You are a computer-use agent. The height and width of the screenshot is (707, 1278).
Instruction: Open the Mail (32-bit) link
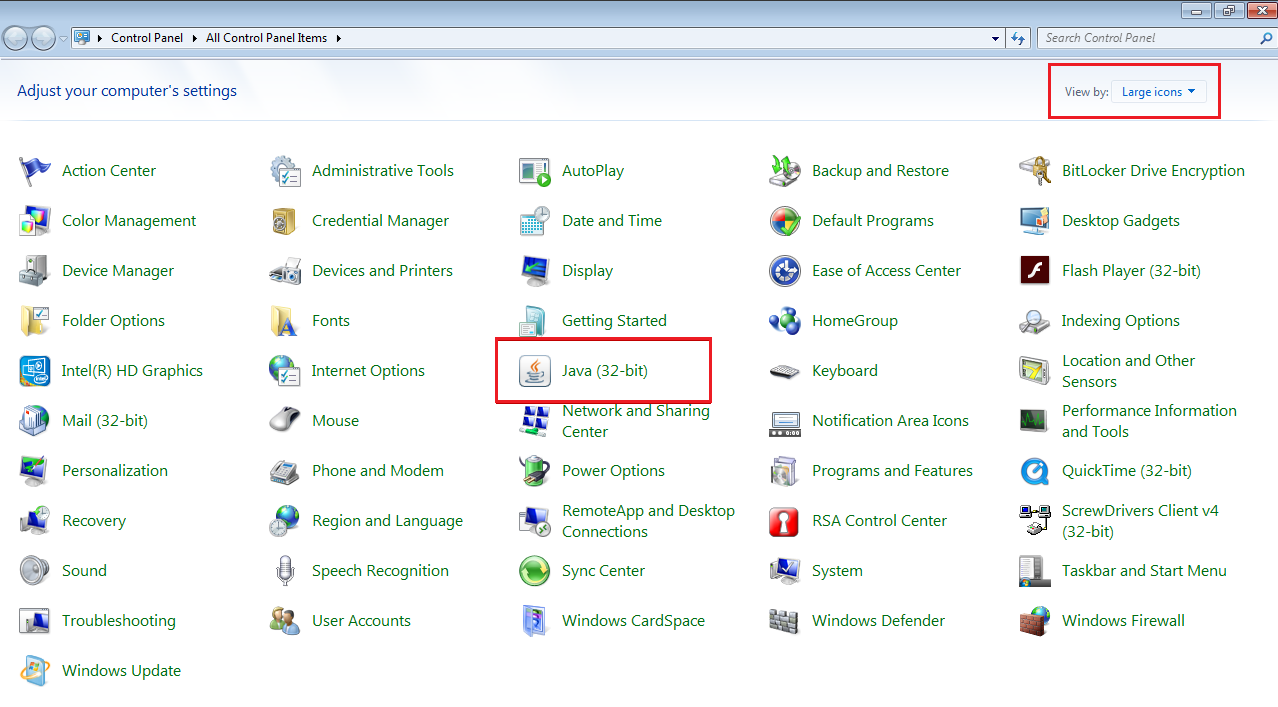pos(105,421)
